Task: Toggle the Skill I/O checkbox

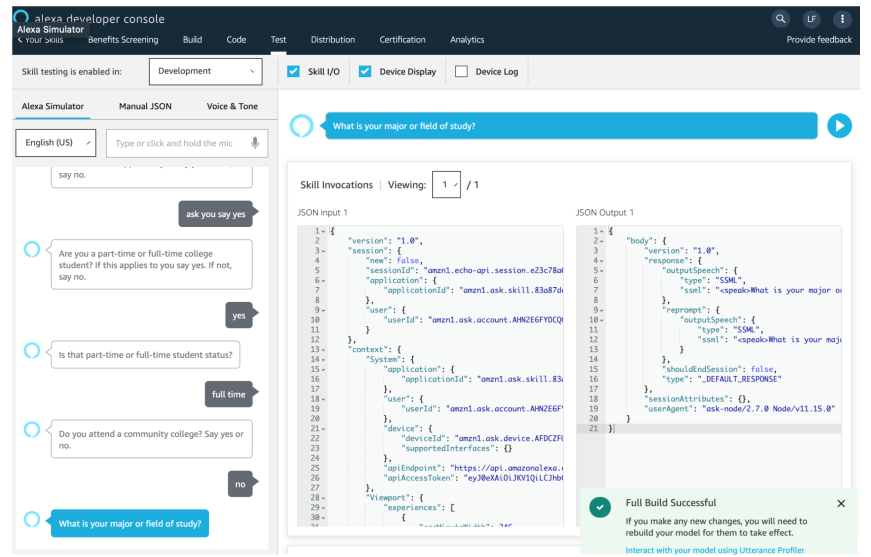Action: 294,72
